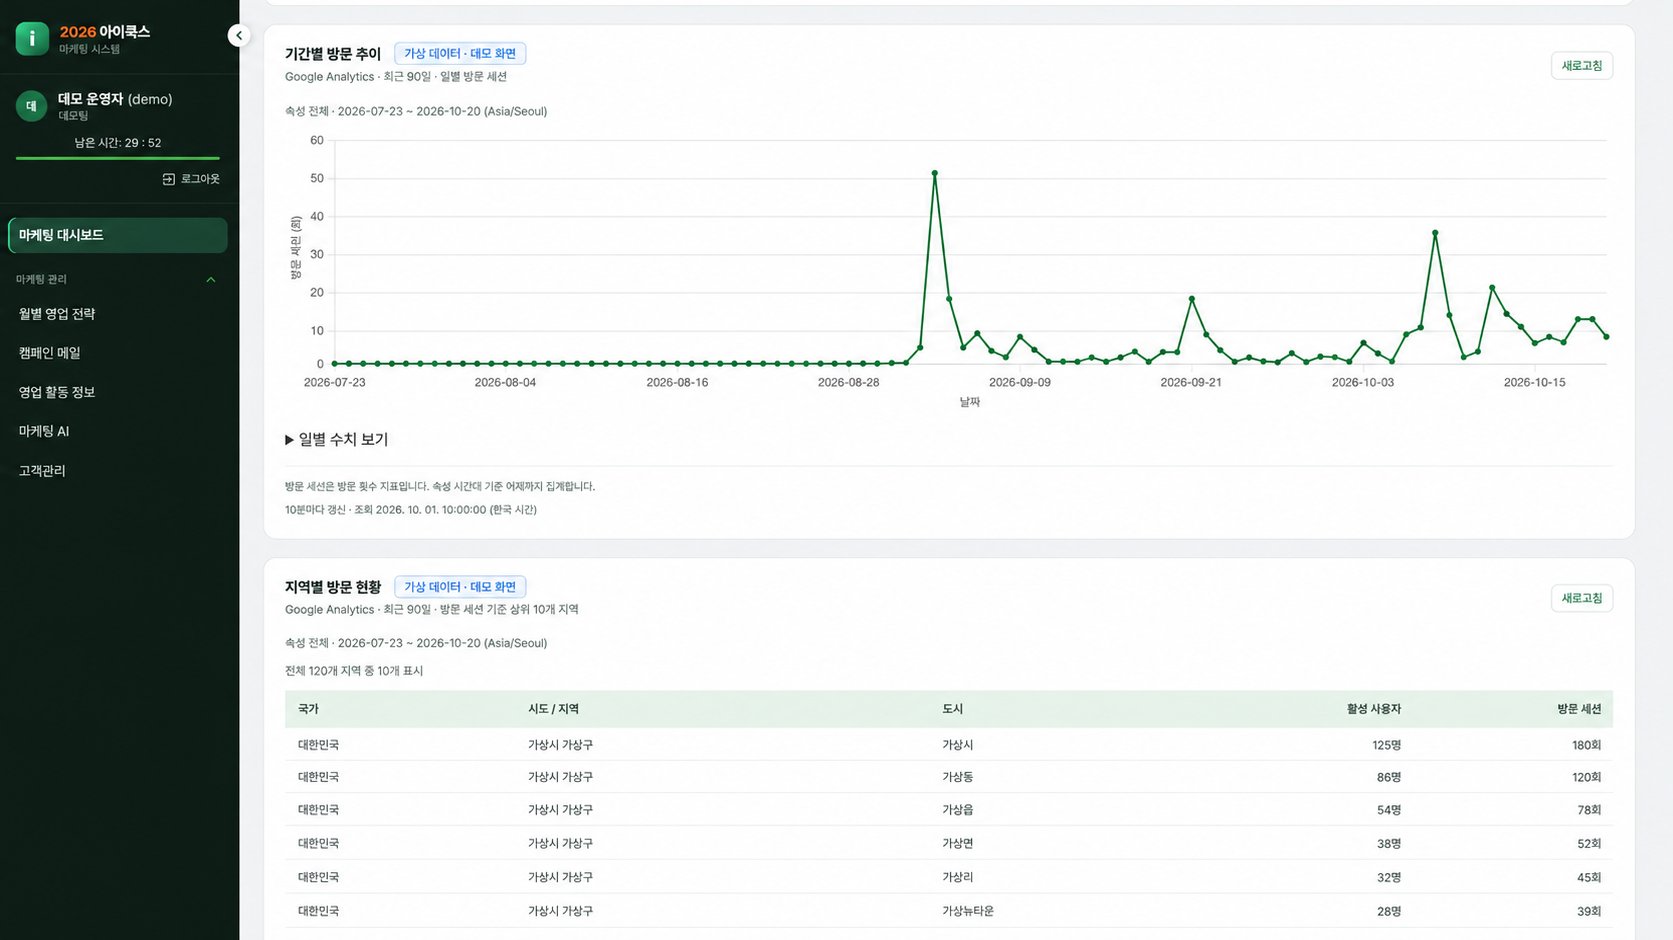Click the 방문 세션 column header
Screen dimensions: 1673x940
[x=1579, y=709]
